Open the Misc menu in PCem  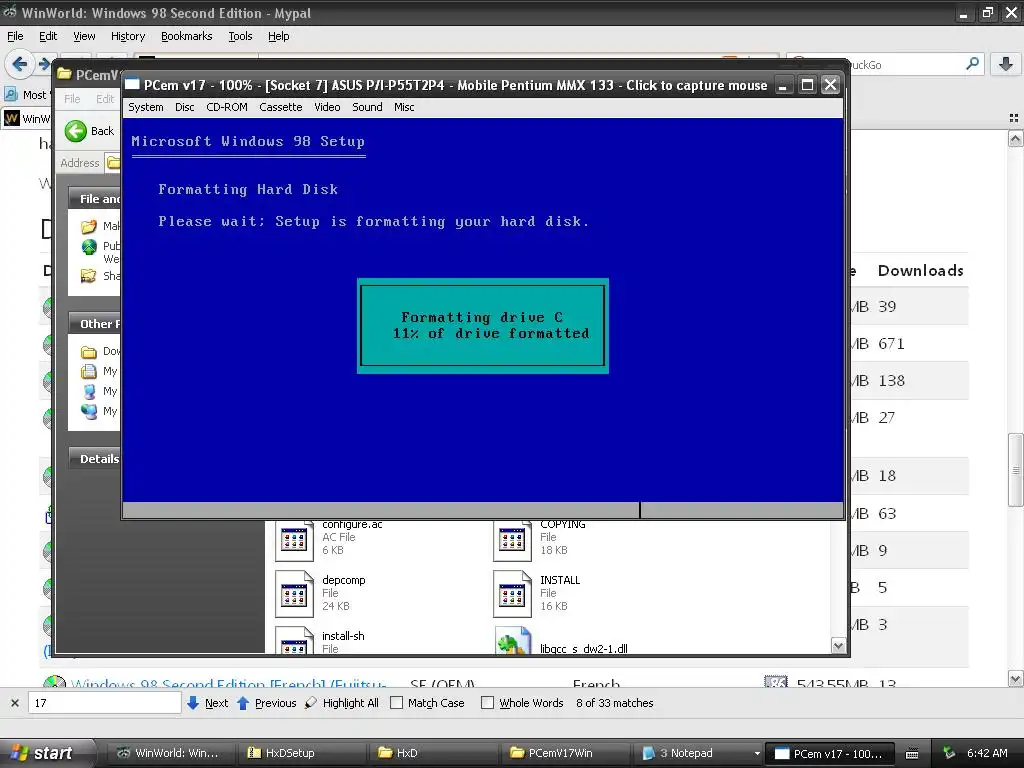tap(404, 107)
